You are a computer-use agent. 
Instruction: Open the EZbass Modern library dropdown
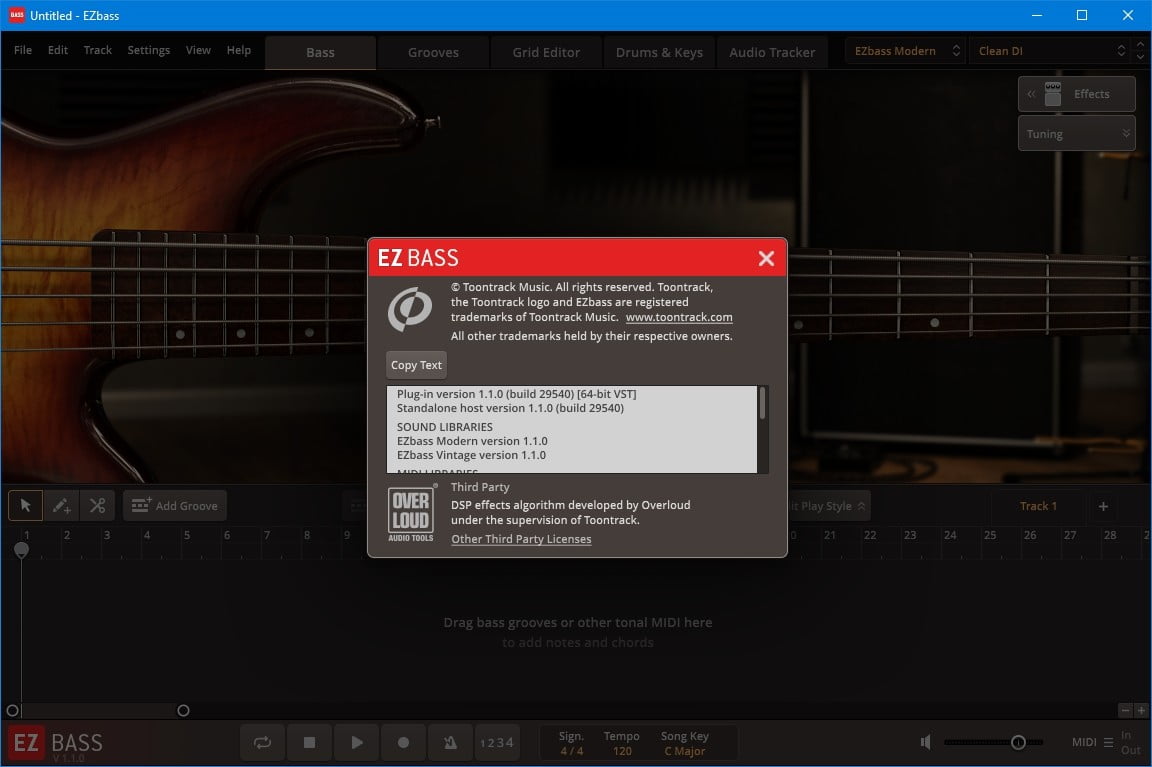pos(905,51)
